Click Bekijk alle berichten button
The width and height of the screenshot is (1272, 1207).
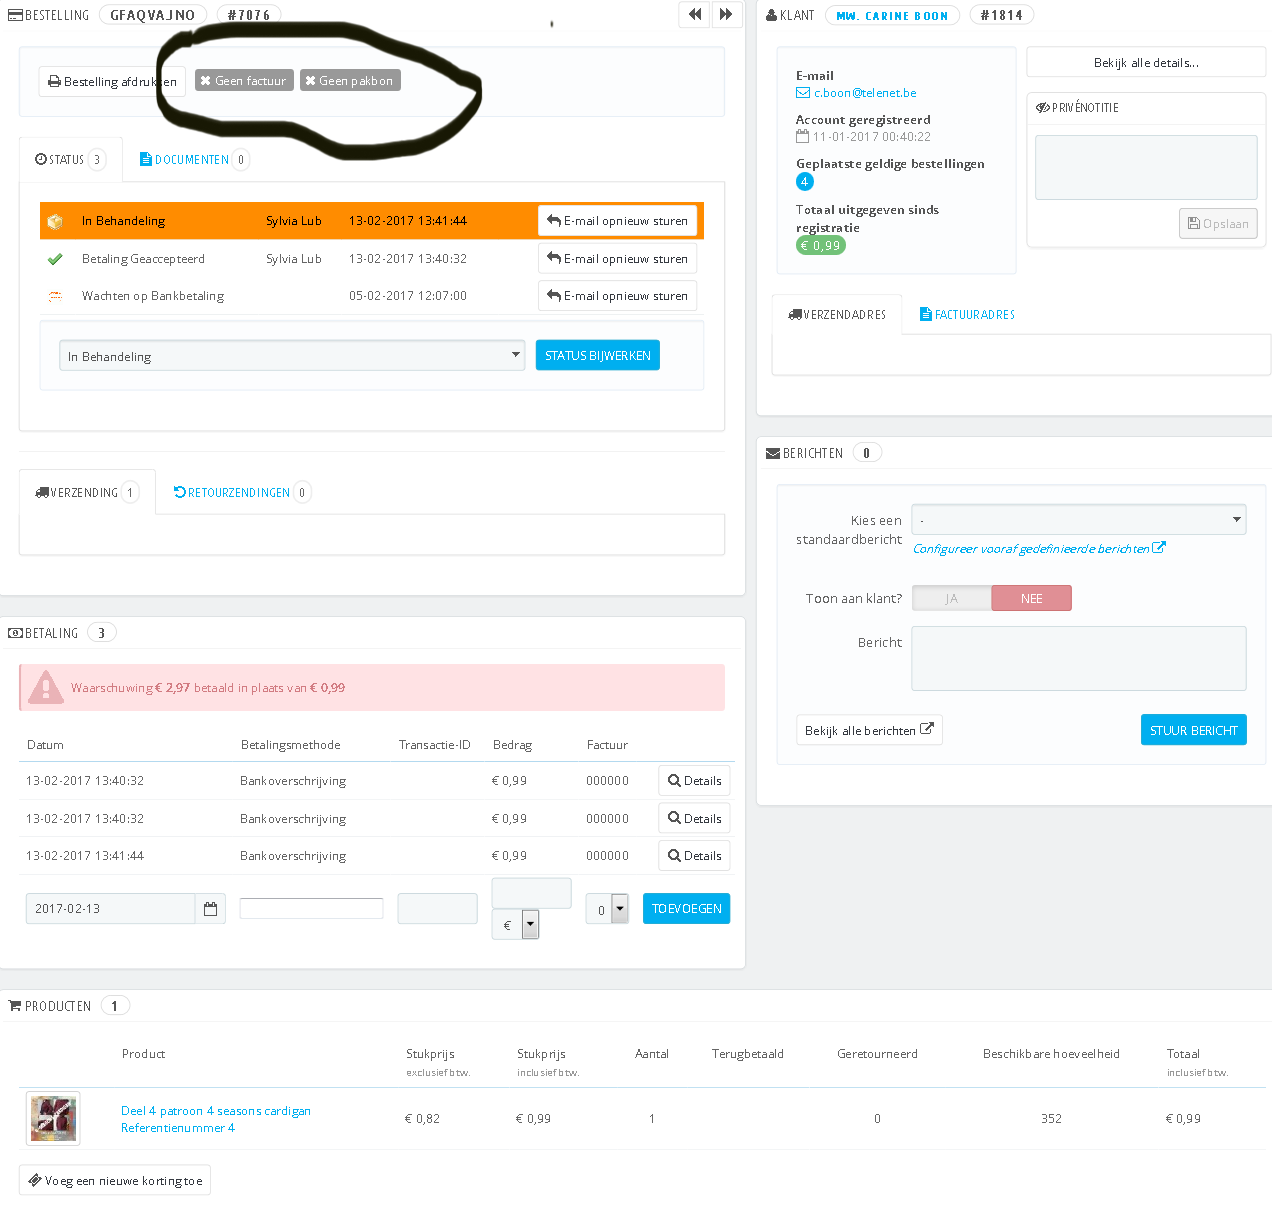(869, 730)
